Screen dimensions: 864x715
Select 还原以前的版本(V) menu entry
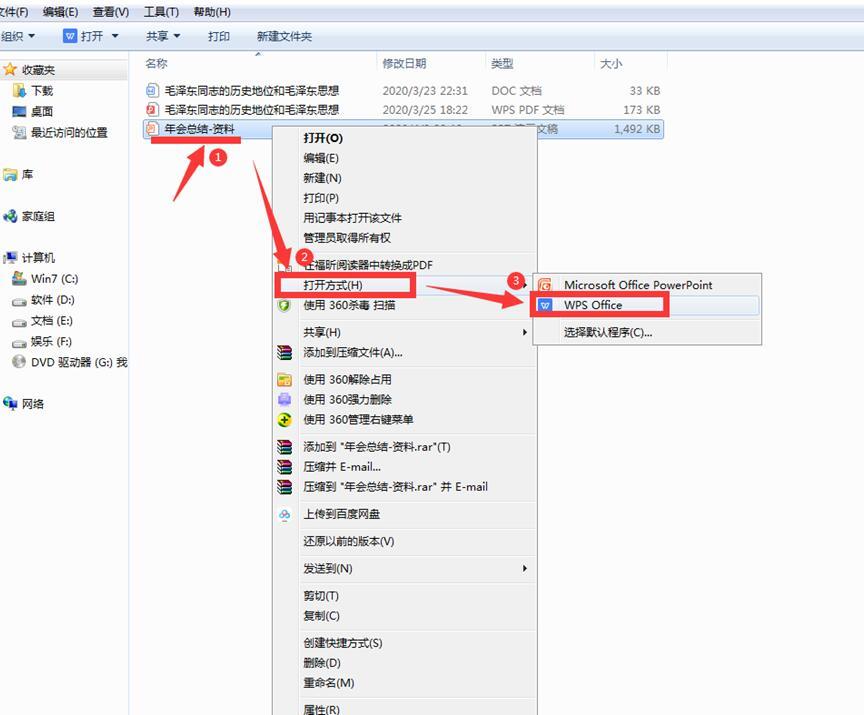[404, 541]
